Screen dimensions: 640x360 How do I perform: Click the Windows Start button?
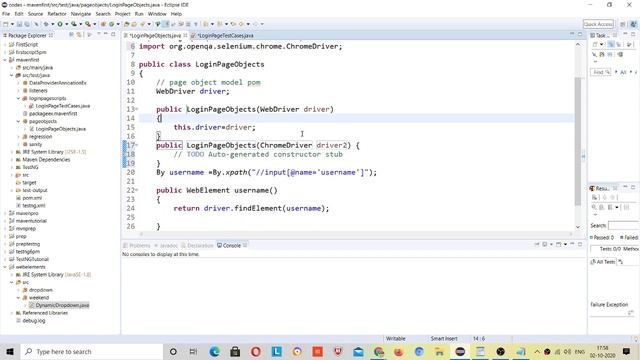10,351
